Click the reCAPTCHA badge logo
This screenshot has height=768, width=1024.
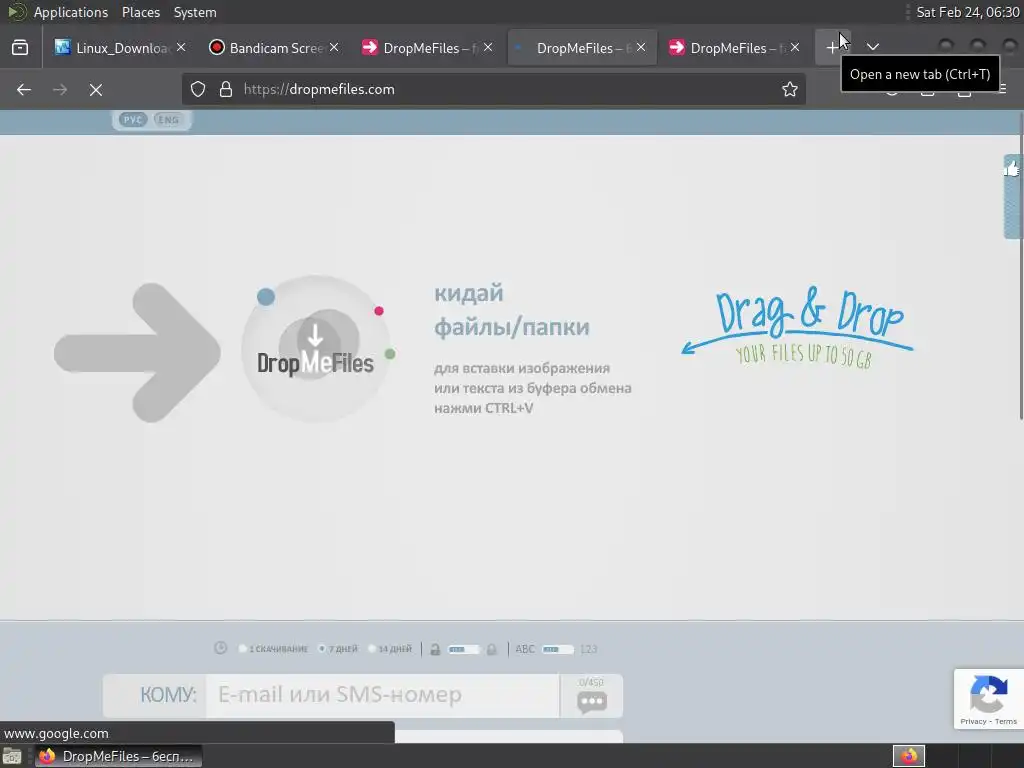[x=988, y=695]
